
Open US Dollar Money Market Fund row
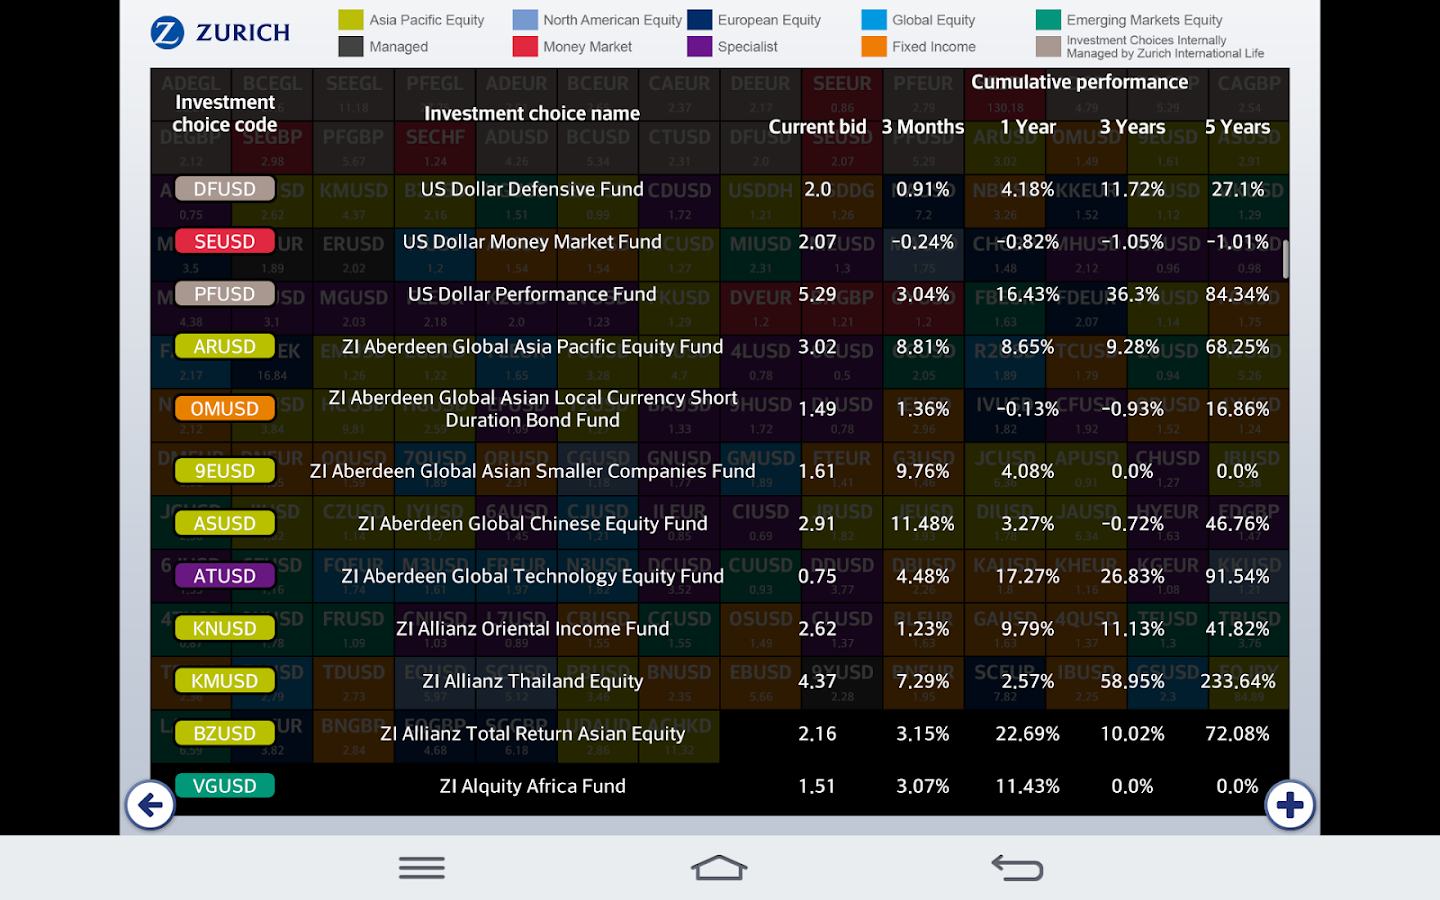pyautogui.click(x=720, y=241)
